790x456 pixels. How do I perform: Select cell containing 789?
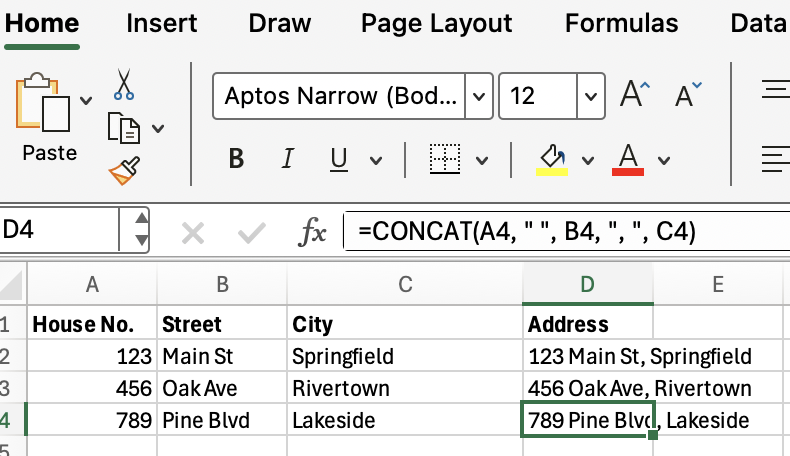point(92,420)
